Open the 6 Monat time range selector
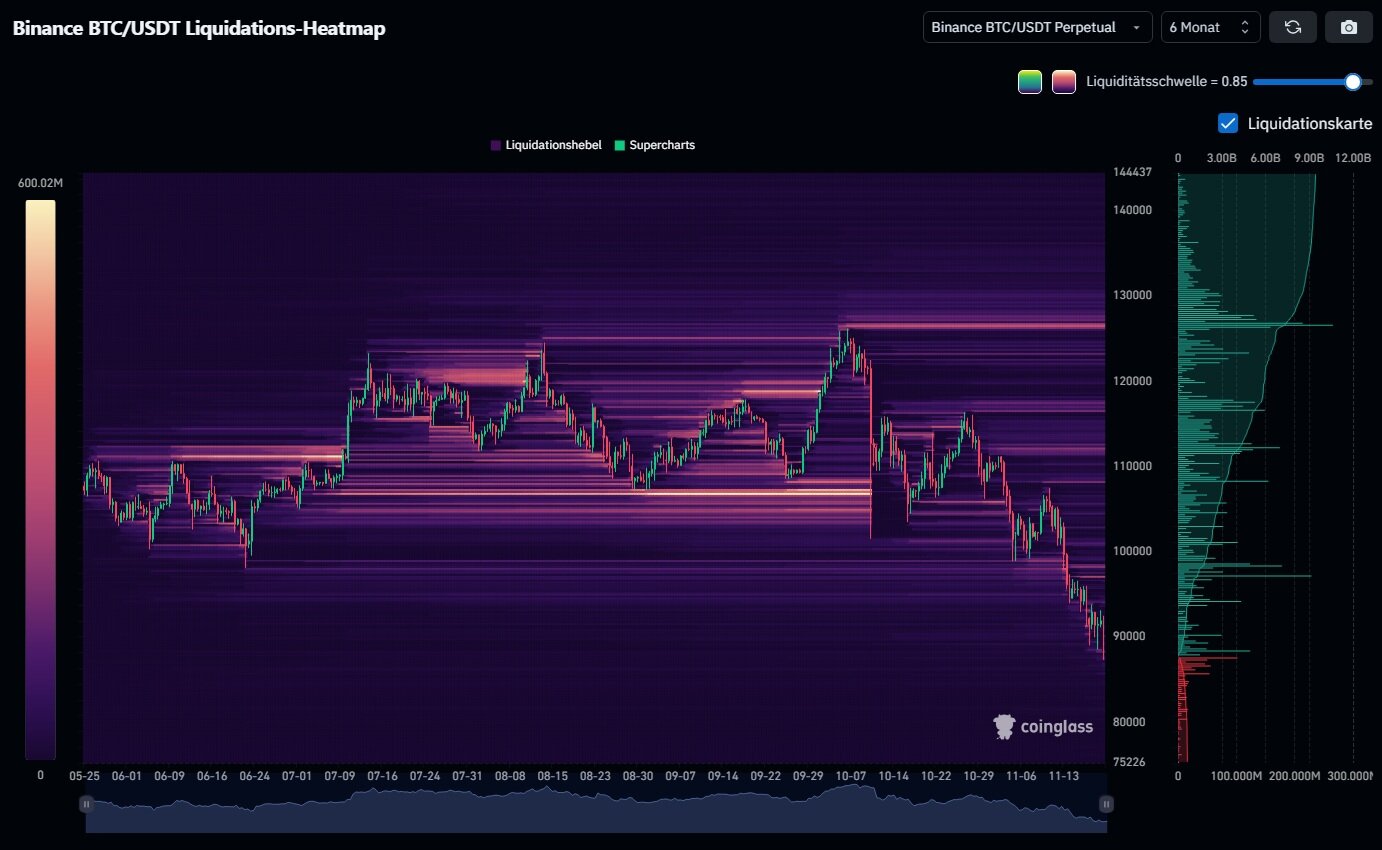 pos(1210,27)
